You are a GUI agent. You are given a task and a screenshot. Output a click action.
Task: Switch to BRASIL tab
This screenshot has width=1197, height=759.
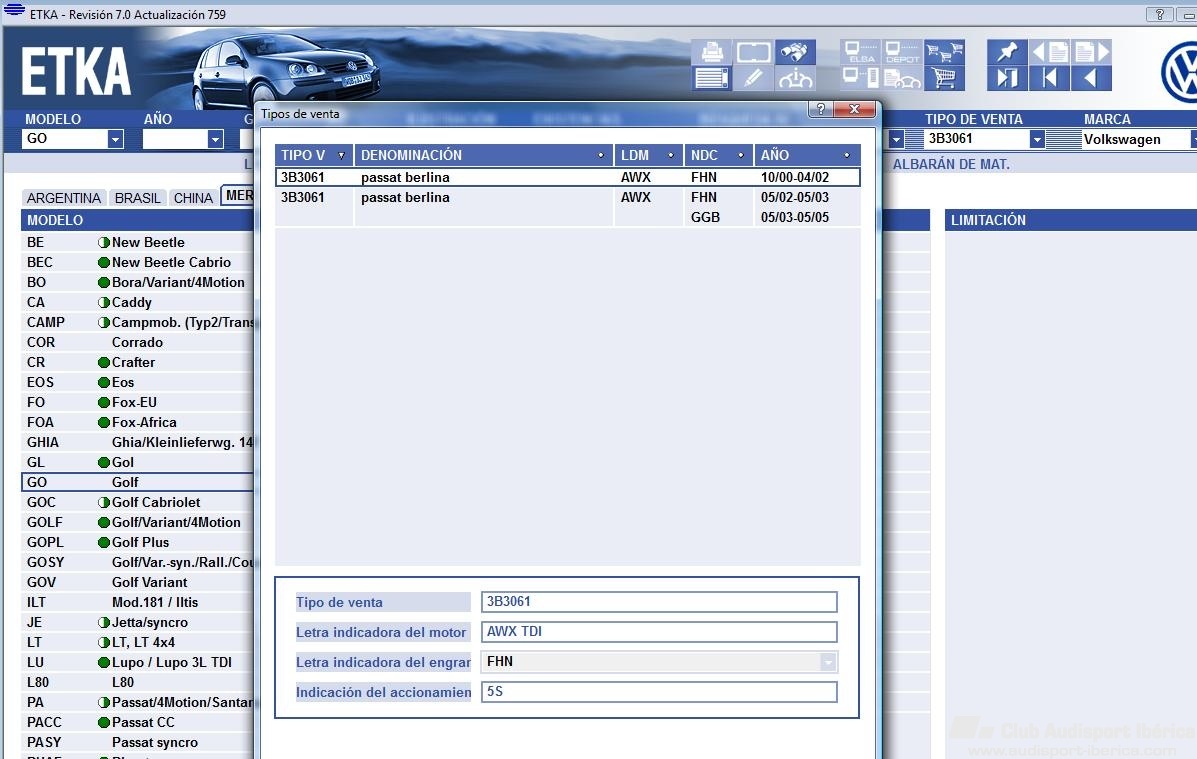pos(137,198)
